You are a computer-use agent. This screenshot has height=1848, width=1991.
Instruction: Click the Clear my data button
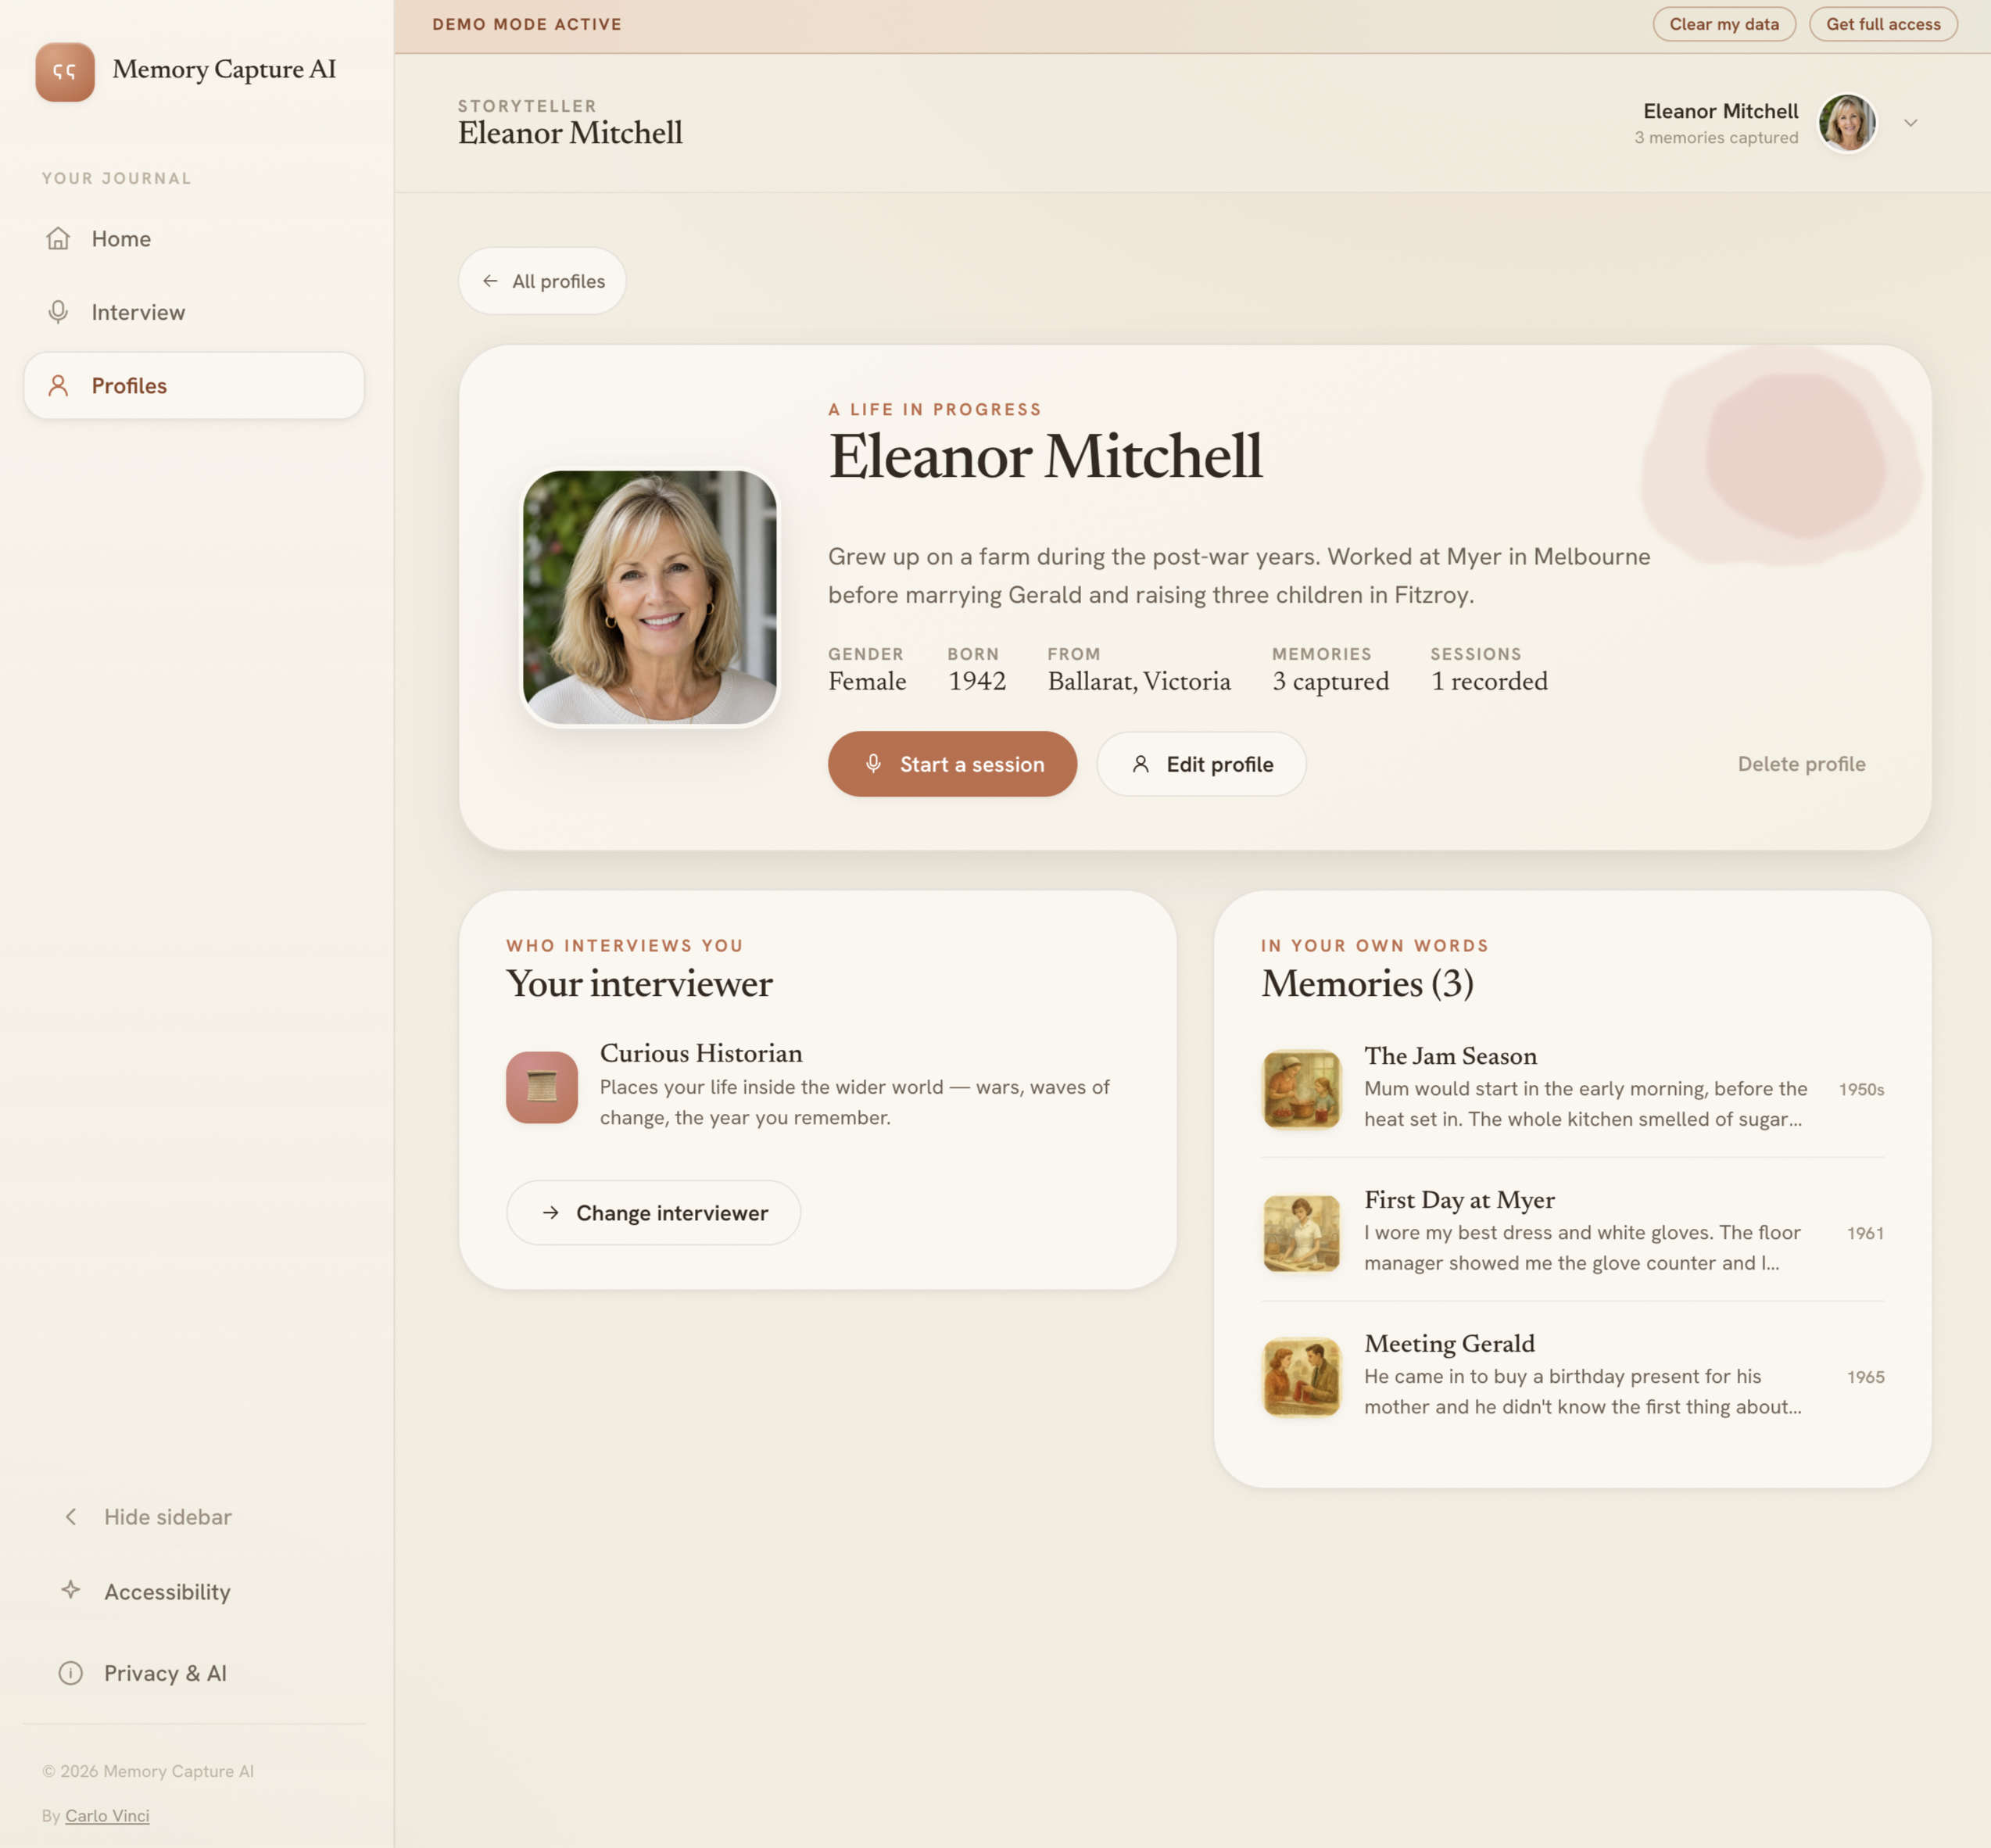[1724, 24]
